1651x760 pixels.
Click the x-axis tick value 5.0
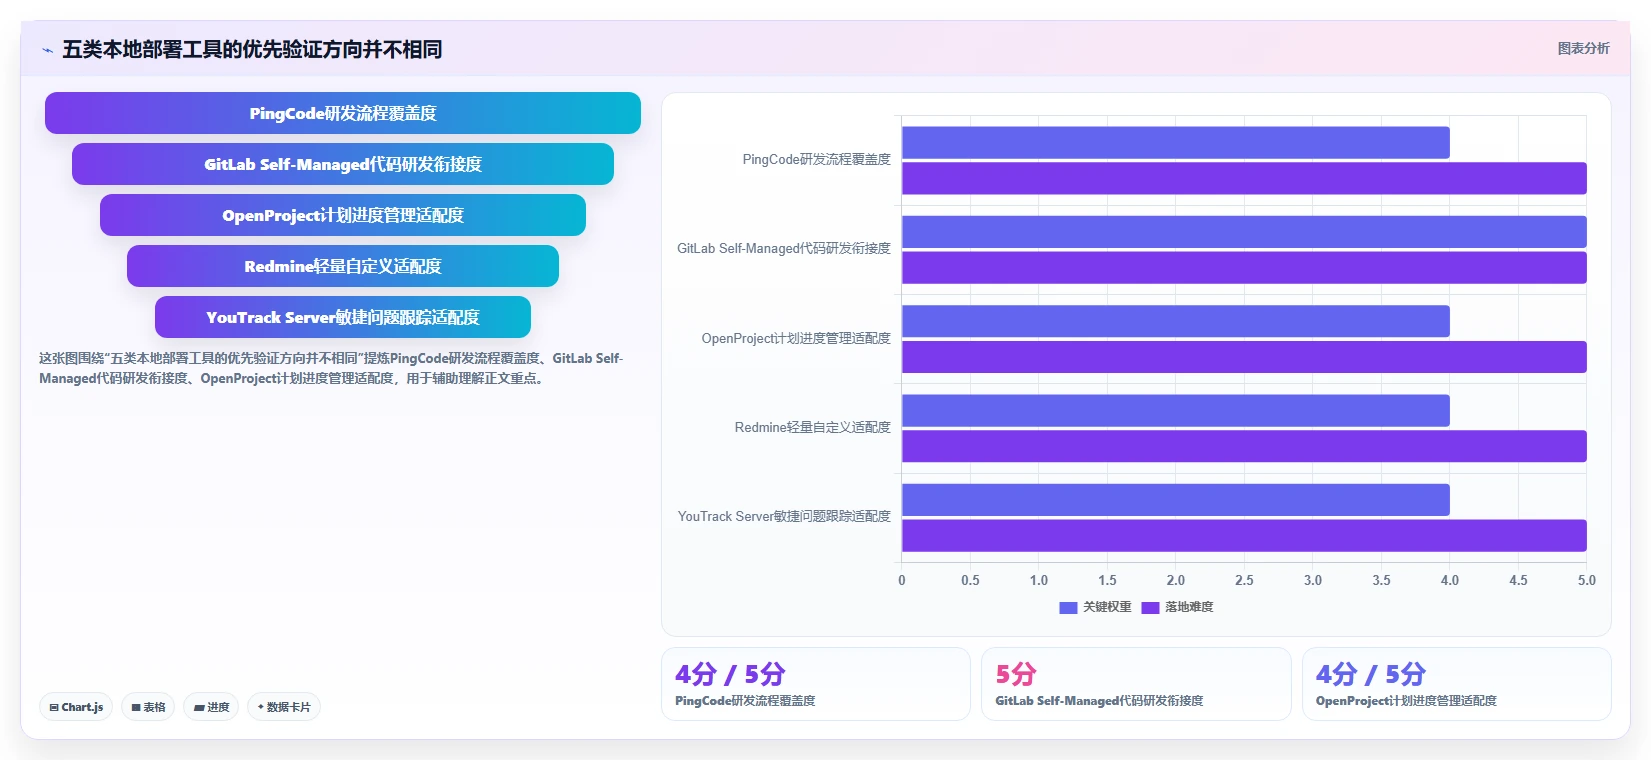[x=1587, y=580]
